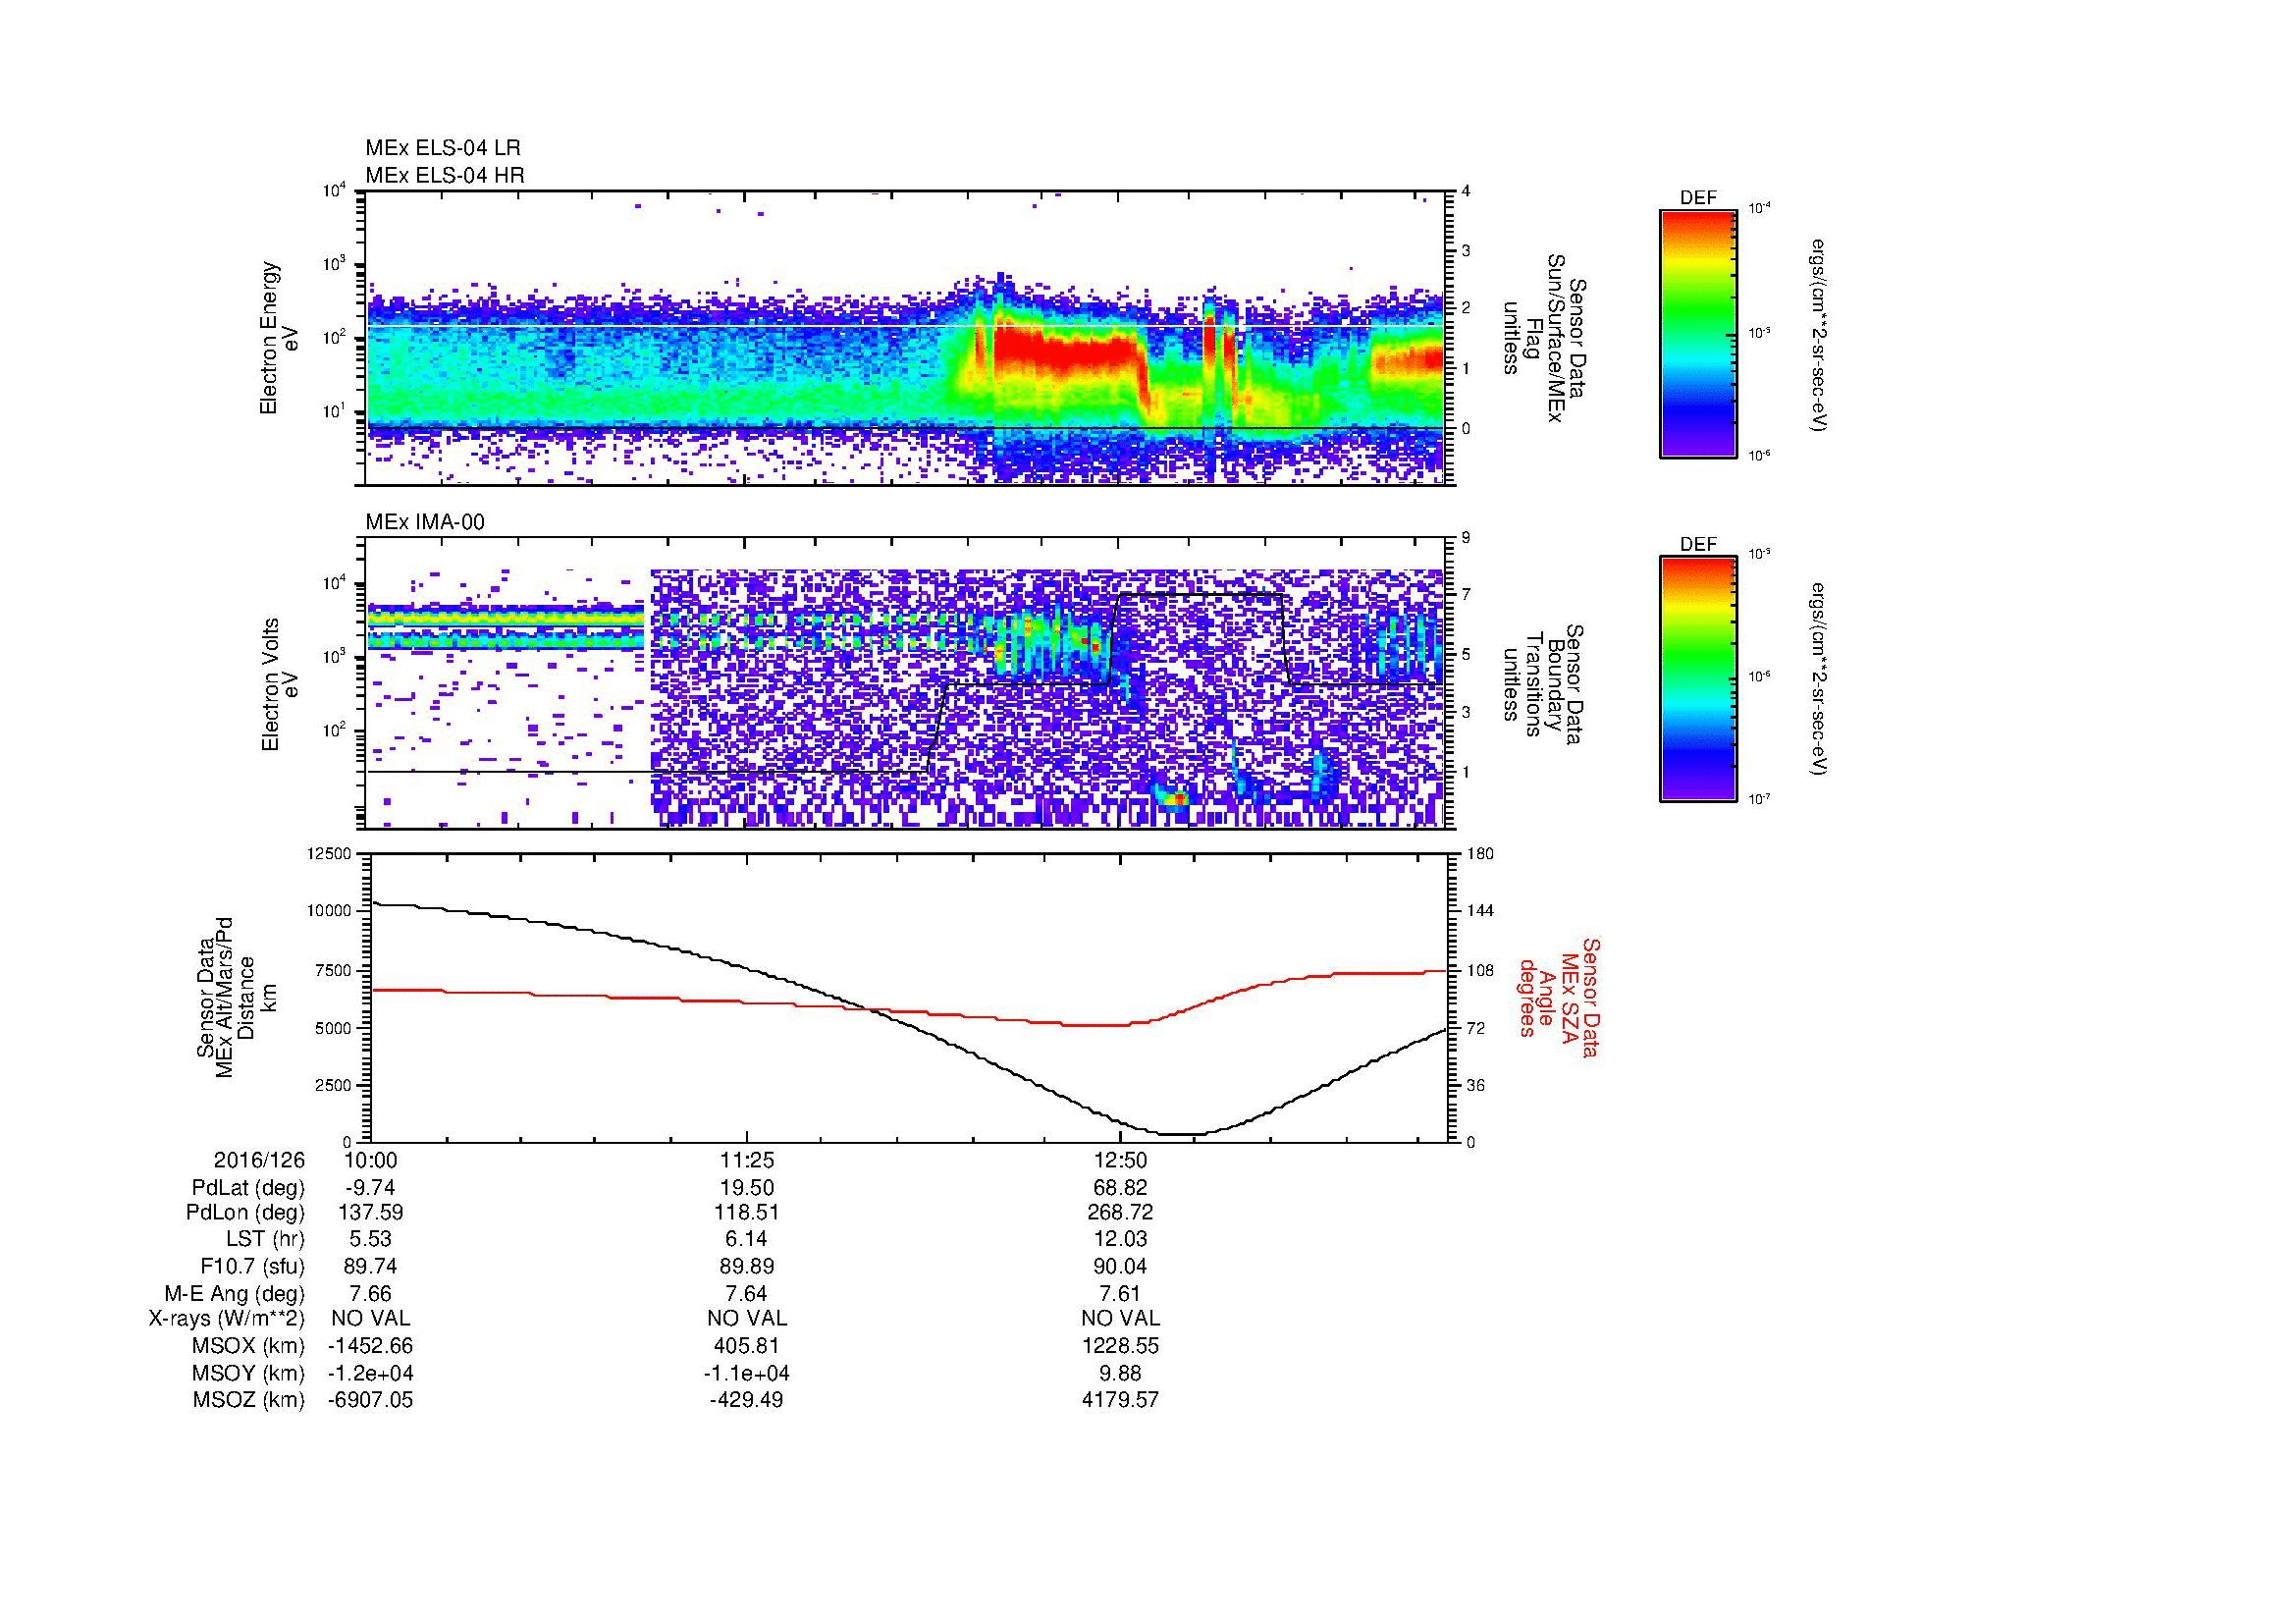Image resolution: width=2296 pixels, height=1623 pixels.
Task: Click the 'Electron Energy eV' axis label
Action: [280, 338]
